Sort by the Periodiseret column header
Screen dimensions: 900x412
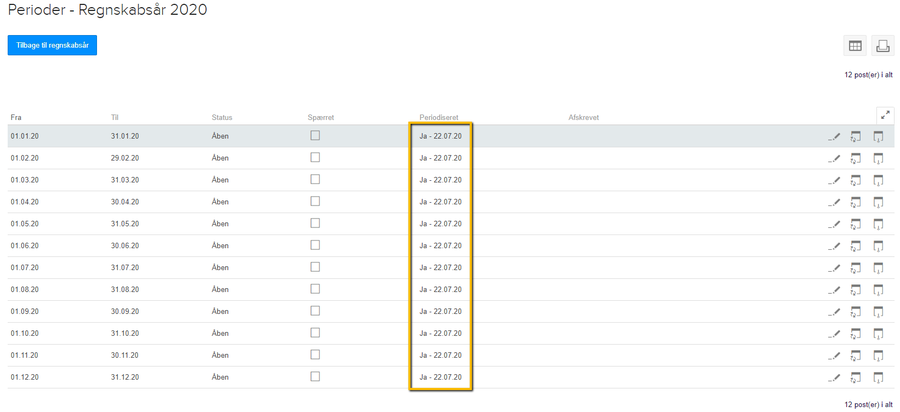point(439,118)
